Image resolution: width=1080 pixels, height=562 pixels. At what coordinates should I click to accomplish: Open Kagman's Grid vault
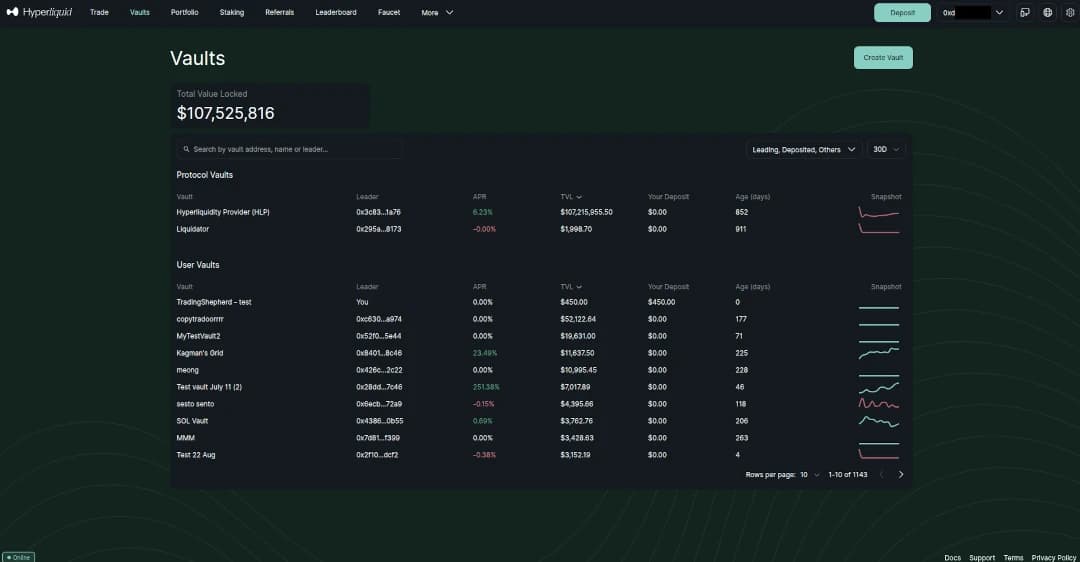[200, 353]
